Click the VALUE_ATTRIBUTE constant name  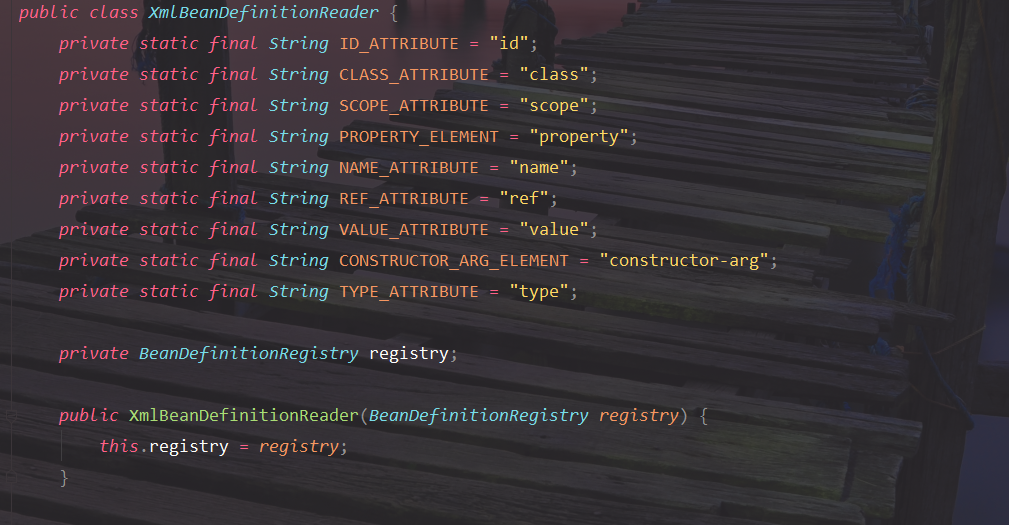414,229
